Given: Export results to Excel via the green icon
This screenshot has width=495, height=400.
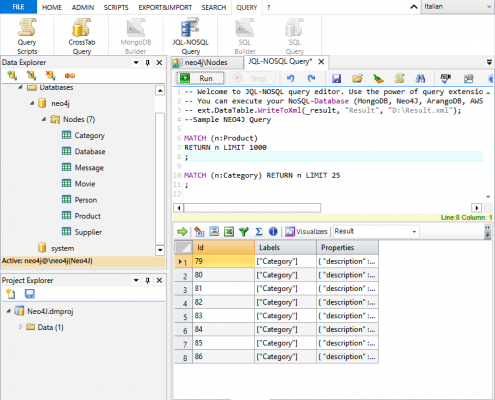Looking at the screenshot, I should click(x=229, y=231).
